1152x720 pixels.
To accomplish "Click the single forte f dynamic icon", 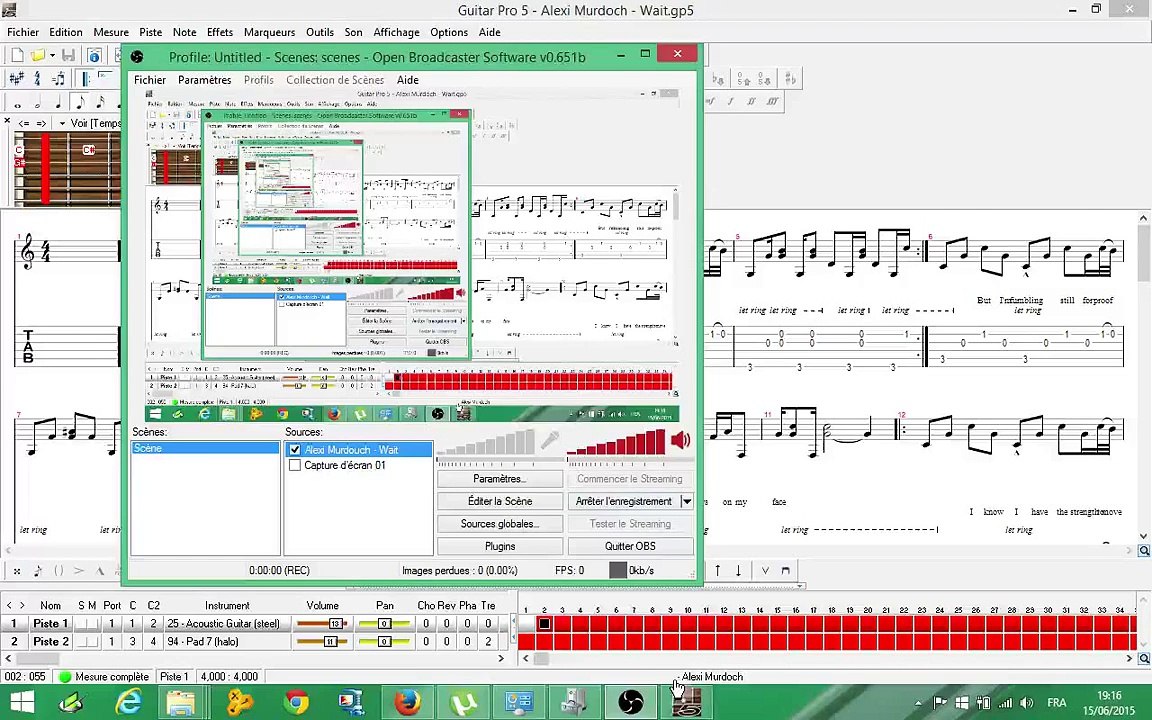I will point(730,102).
